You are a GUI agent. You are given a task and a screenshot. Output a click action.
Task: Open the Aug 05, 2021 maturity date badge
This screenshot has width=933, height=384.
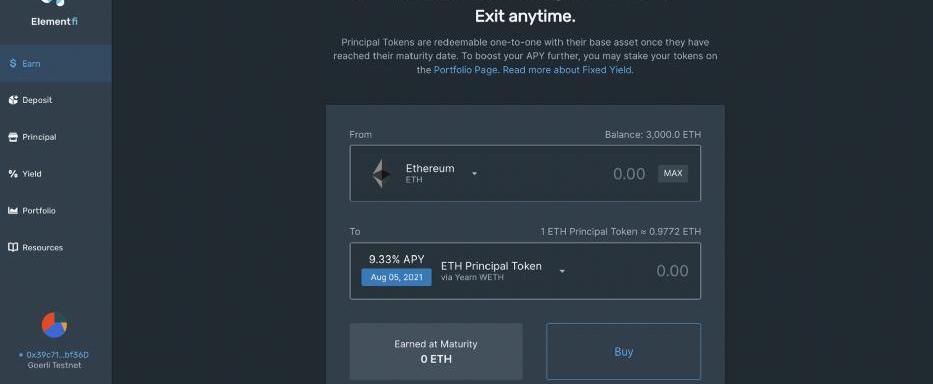click(x=396, y=277)
